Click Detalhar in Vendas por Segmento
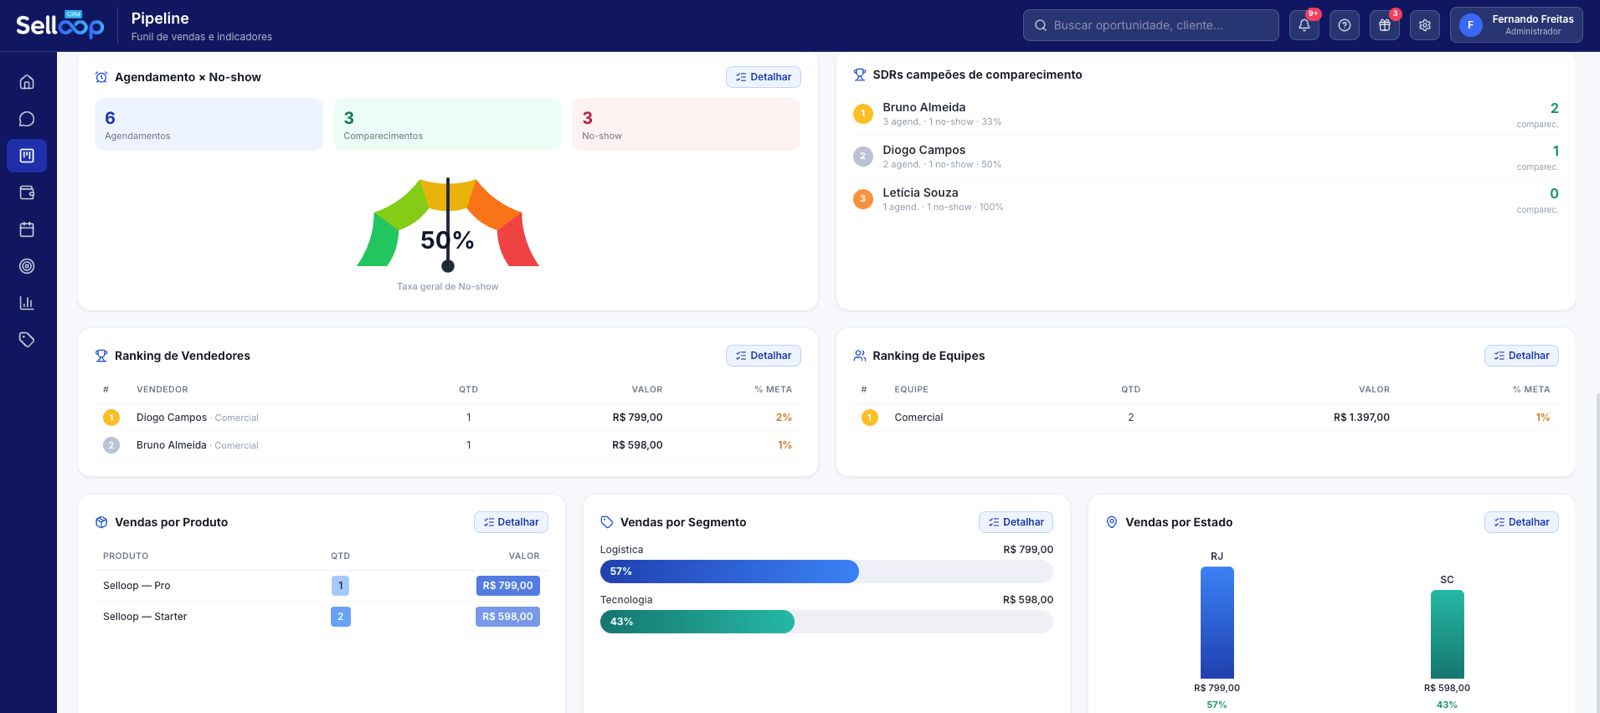Image resolution: width=1600 pixels, height=713 pixels. tap(1016, 522)
